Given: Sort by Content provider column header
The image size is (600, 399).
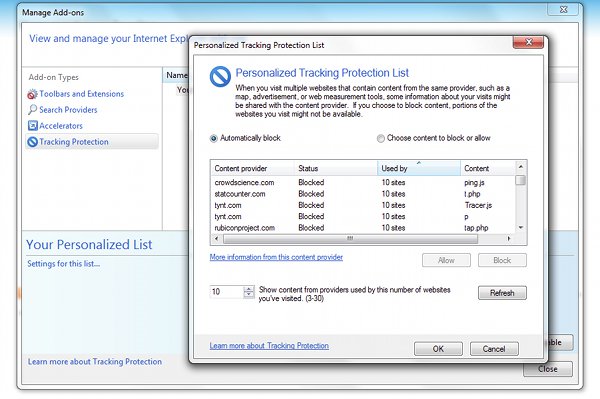Looking at the screenshot, I should click(x=253, y=168).
